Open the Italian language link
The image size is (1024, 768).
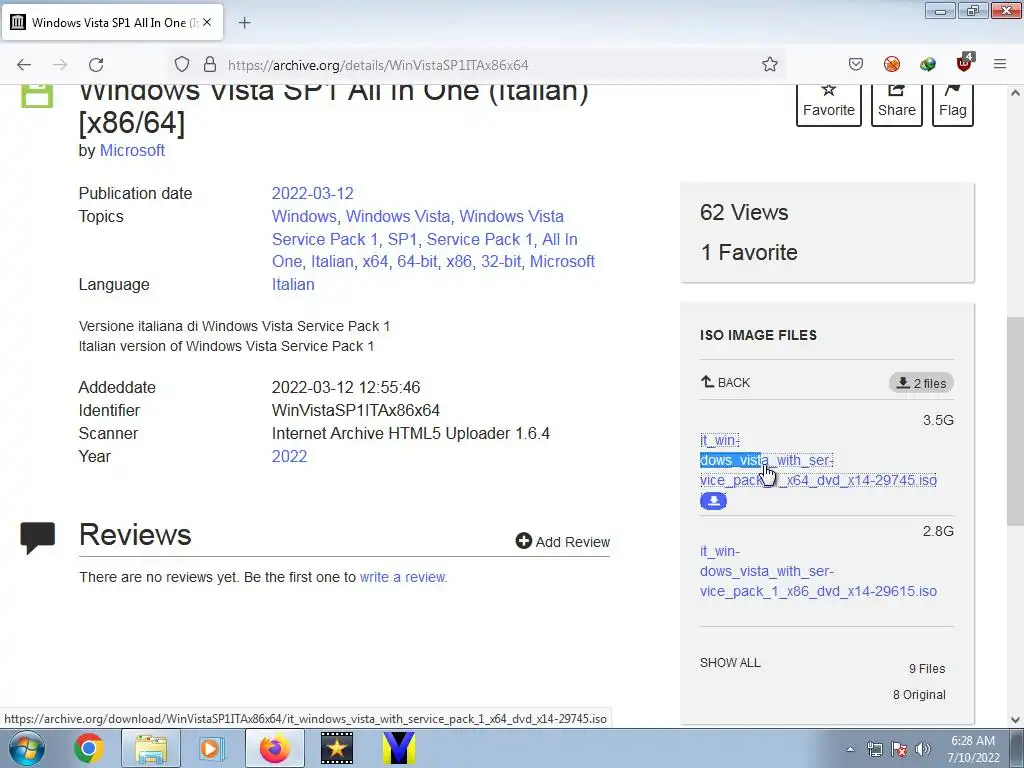(293, 284)
